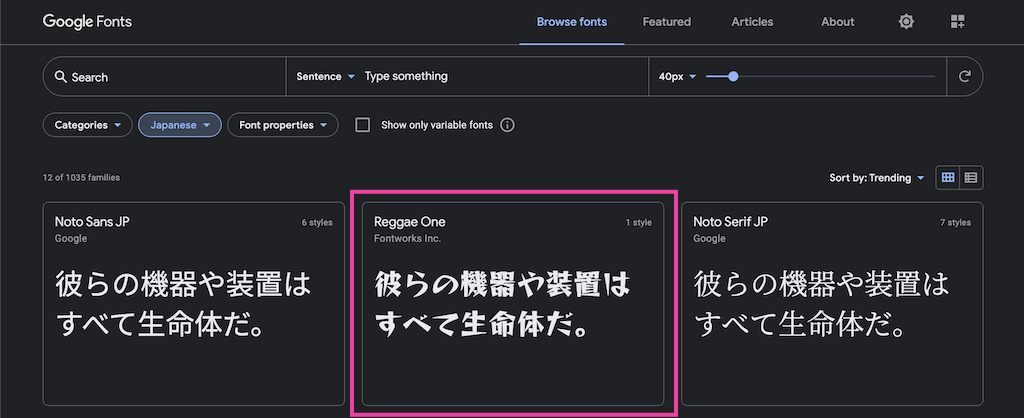Viewport: 1024px width, 418px height.
Task: Switch to the Featured tab
Action: (x=666, y=22)
